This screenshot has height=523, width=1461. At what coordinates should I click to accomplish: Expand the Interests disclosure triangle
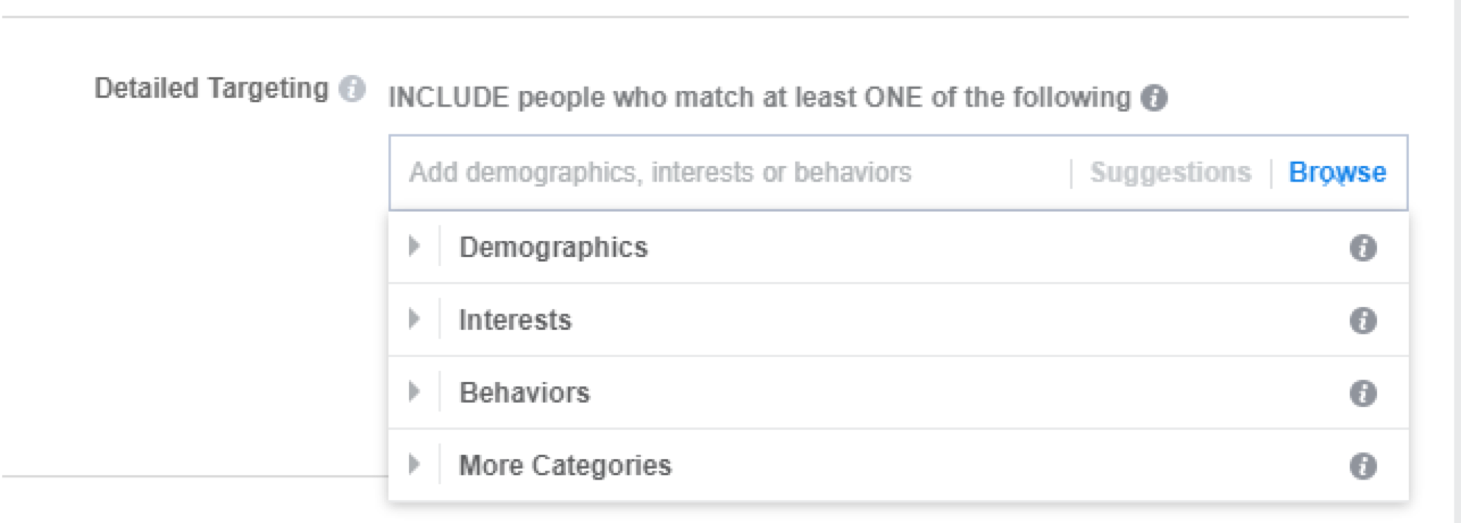pos(414,319)
